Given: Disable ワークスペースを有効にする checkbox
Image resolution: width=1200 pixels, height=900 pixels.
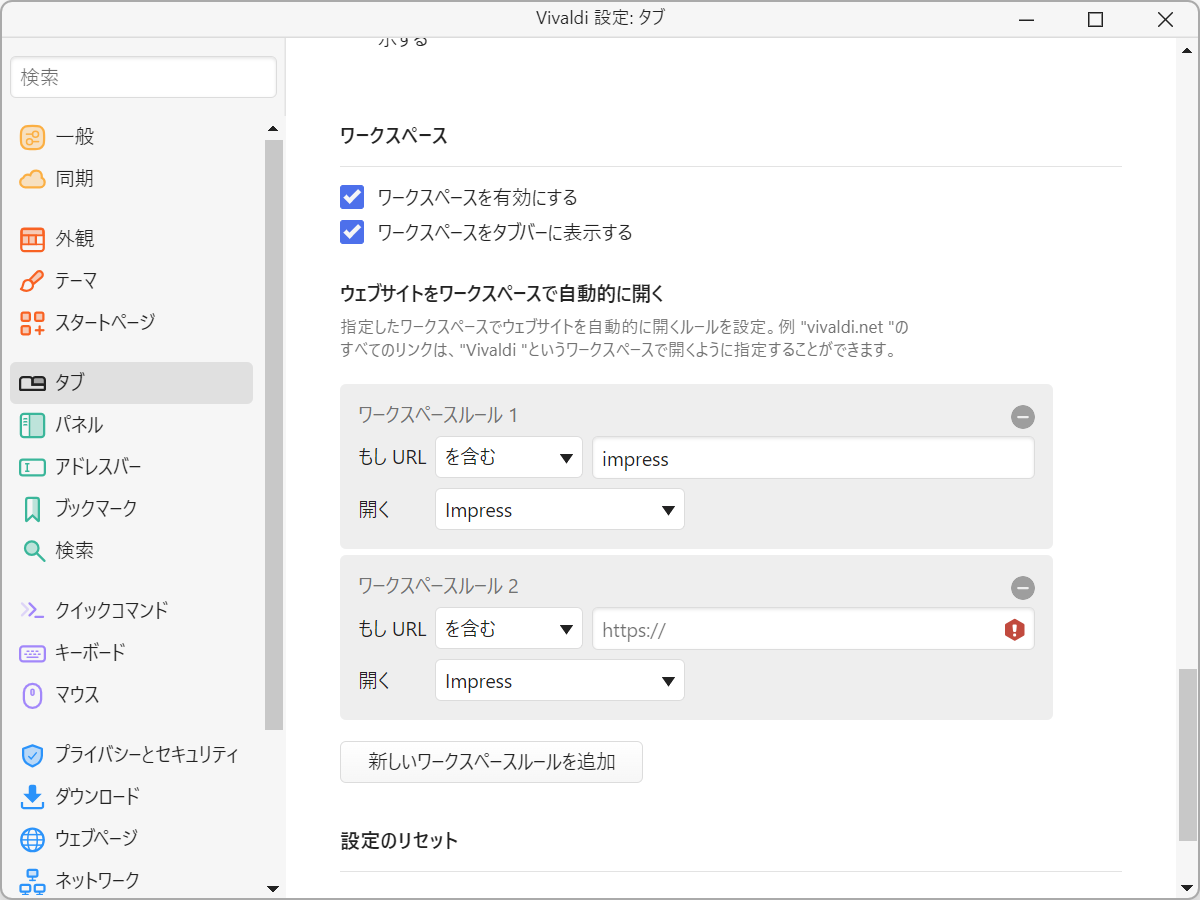Looking at the screenshot, I should [352, 197].
